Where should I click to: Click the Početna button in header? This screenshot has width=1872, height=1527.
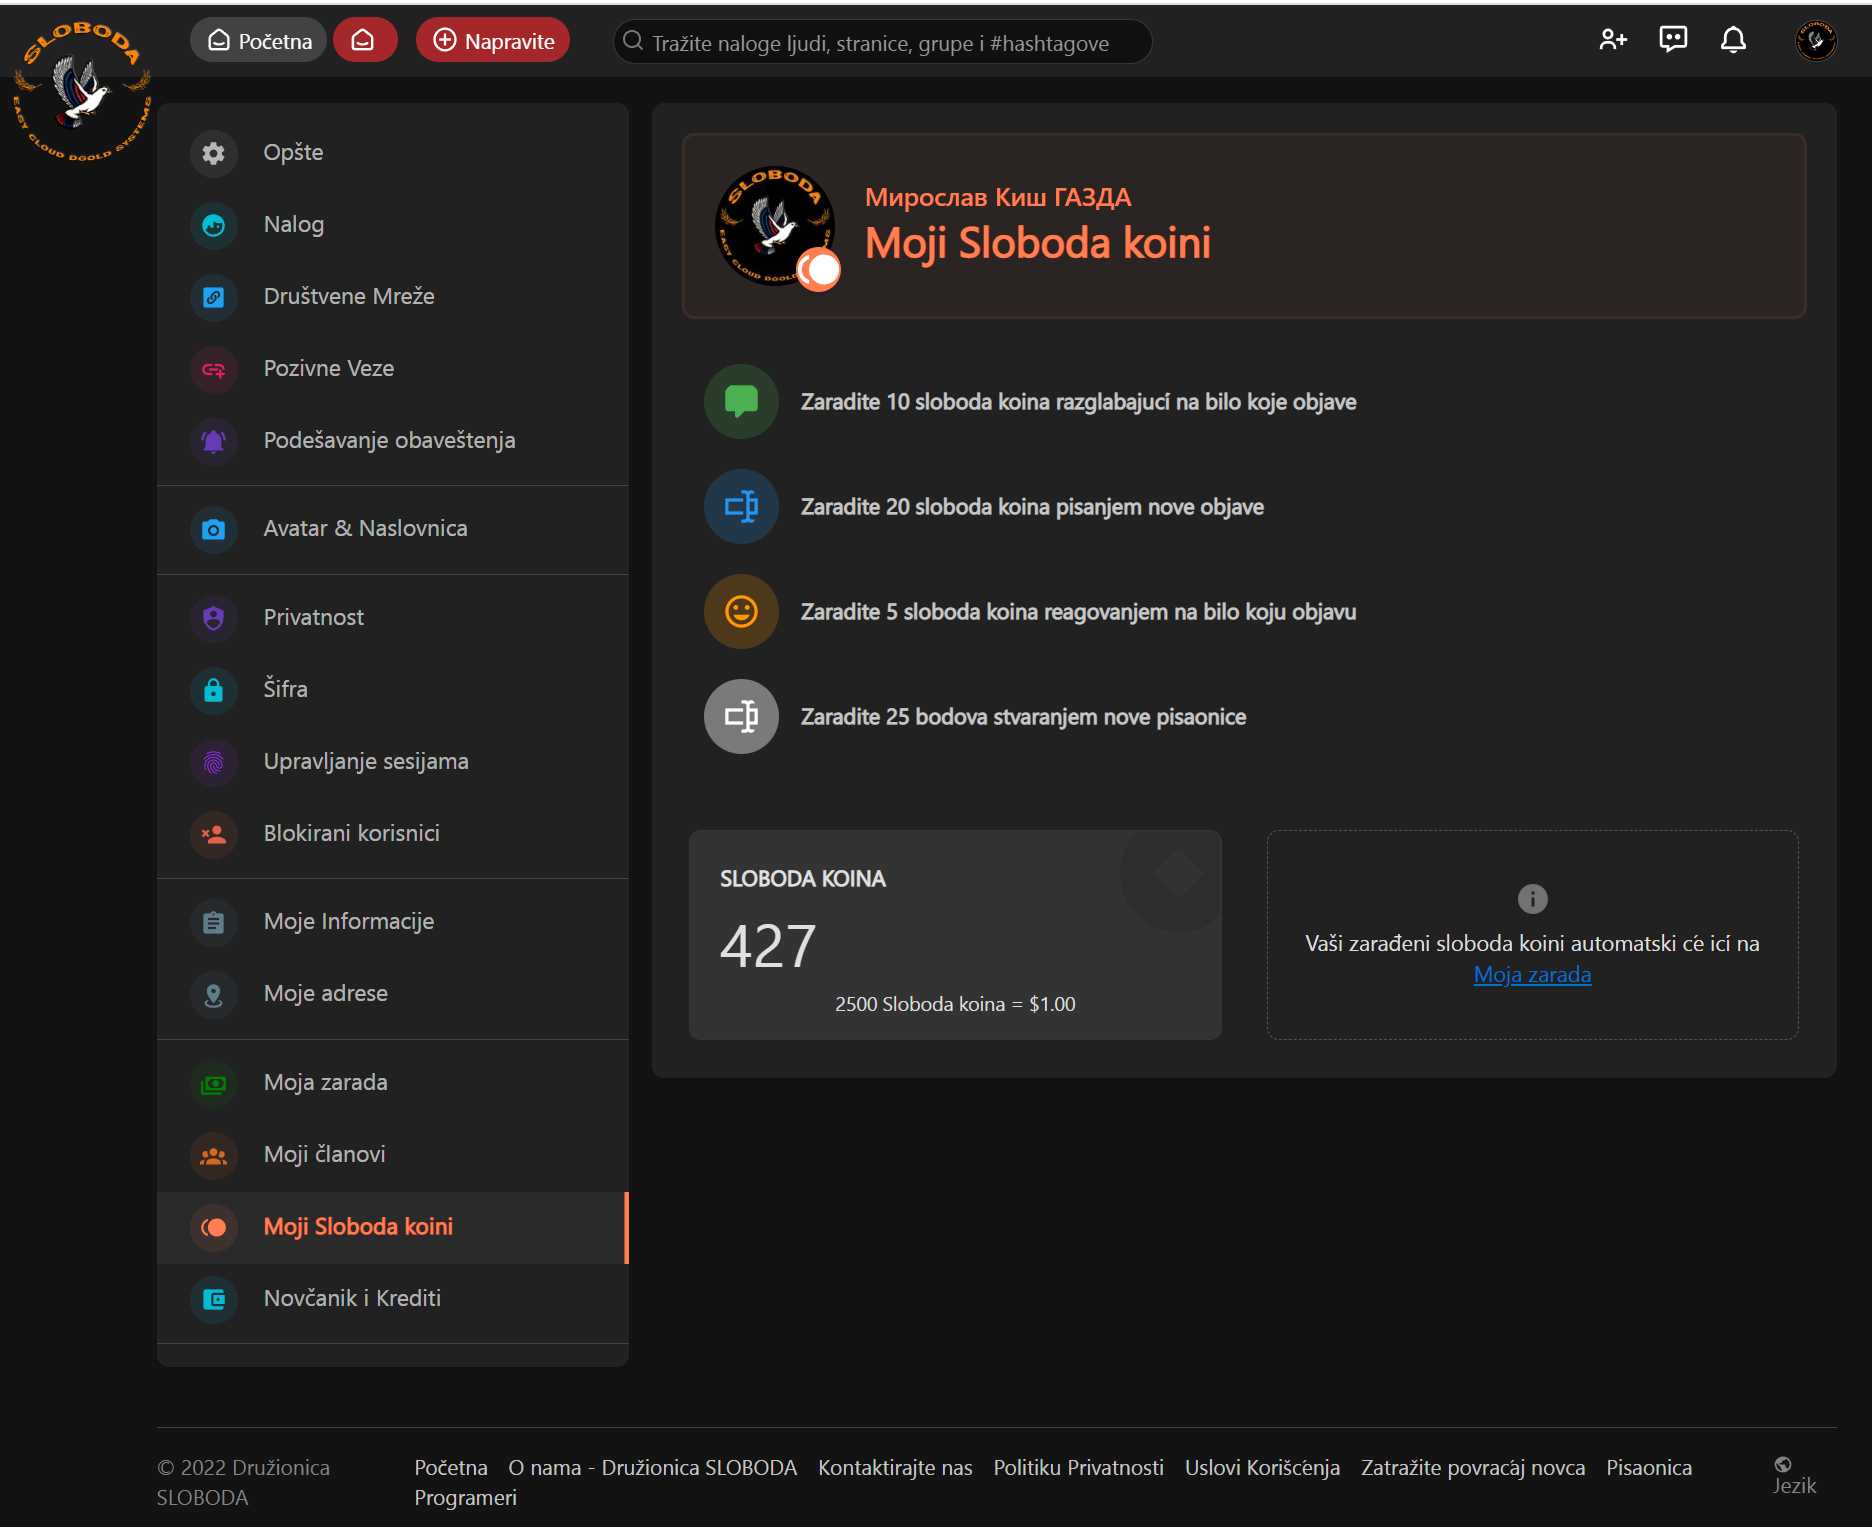[x=259, y=40]
